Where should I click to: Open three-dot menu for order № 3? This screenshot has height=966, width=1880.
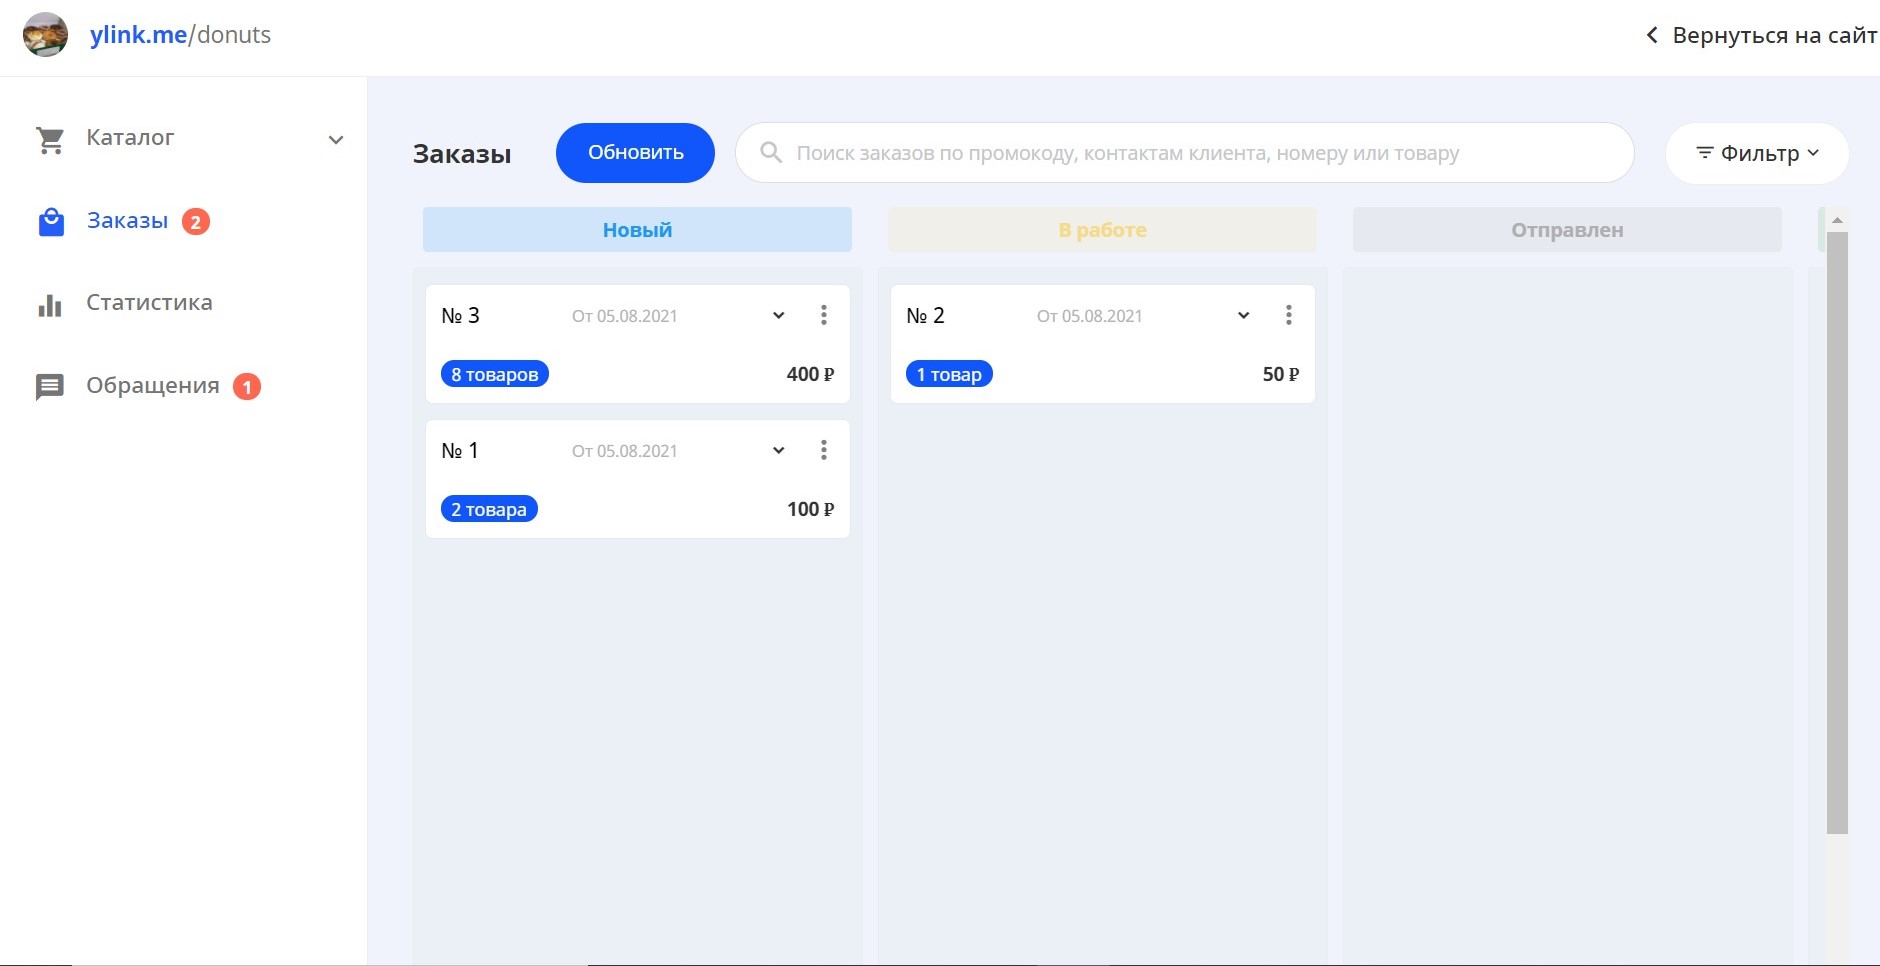(x=824, y=316)
